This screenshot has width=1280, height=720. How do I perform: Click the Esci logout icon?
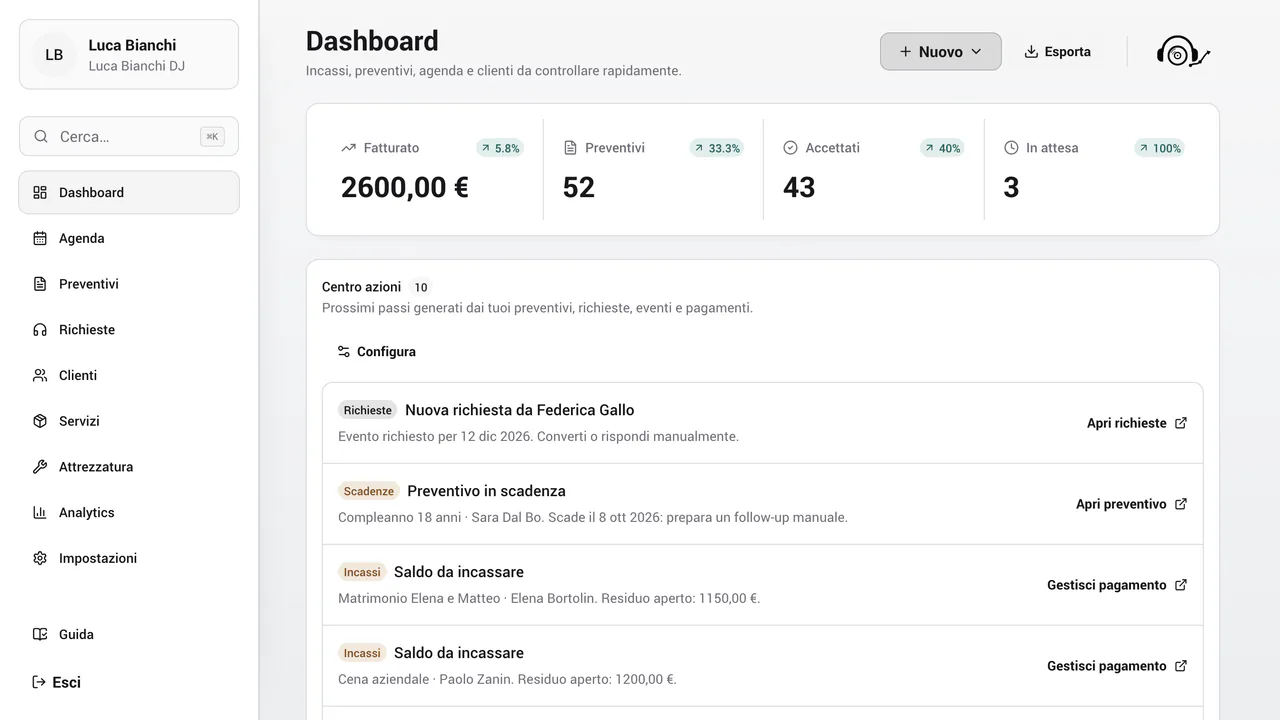40,682
